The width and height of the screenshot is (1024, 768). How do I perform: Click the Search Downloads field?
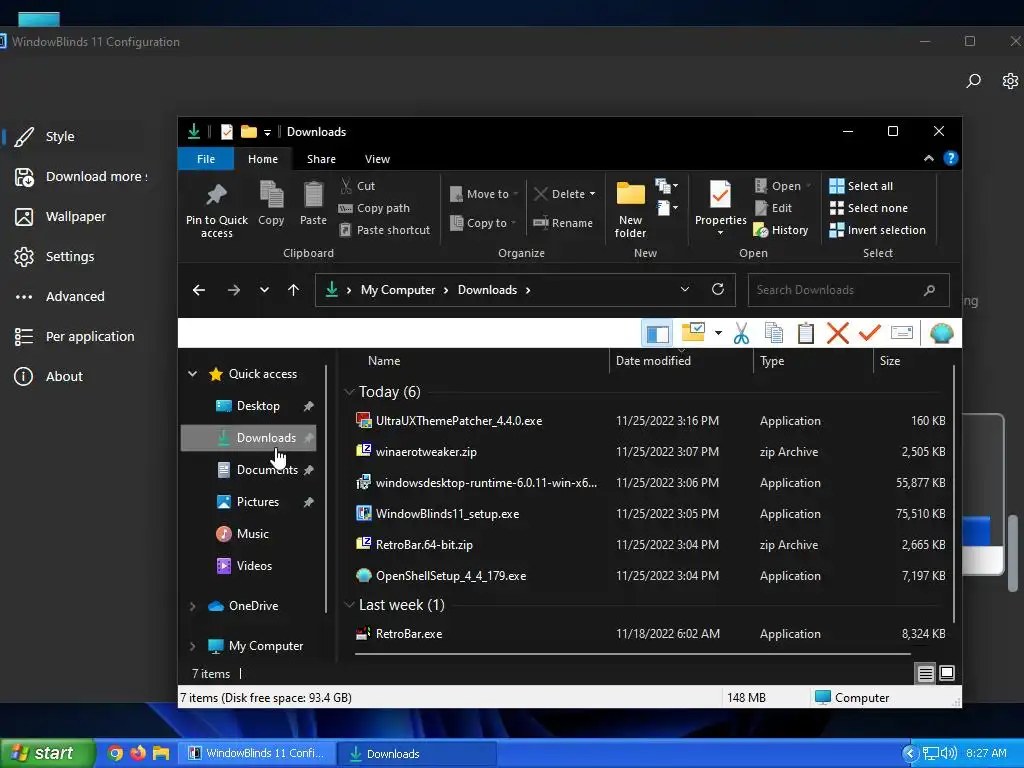coord(848,290)
